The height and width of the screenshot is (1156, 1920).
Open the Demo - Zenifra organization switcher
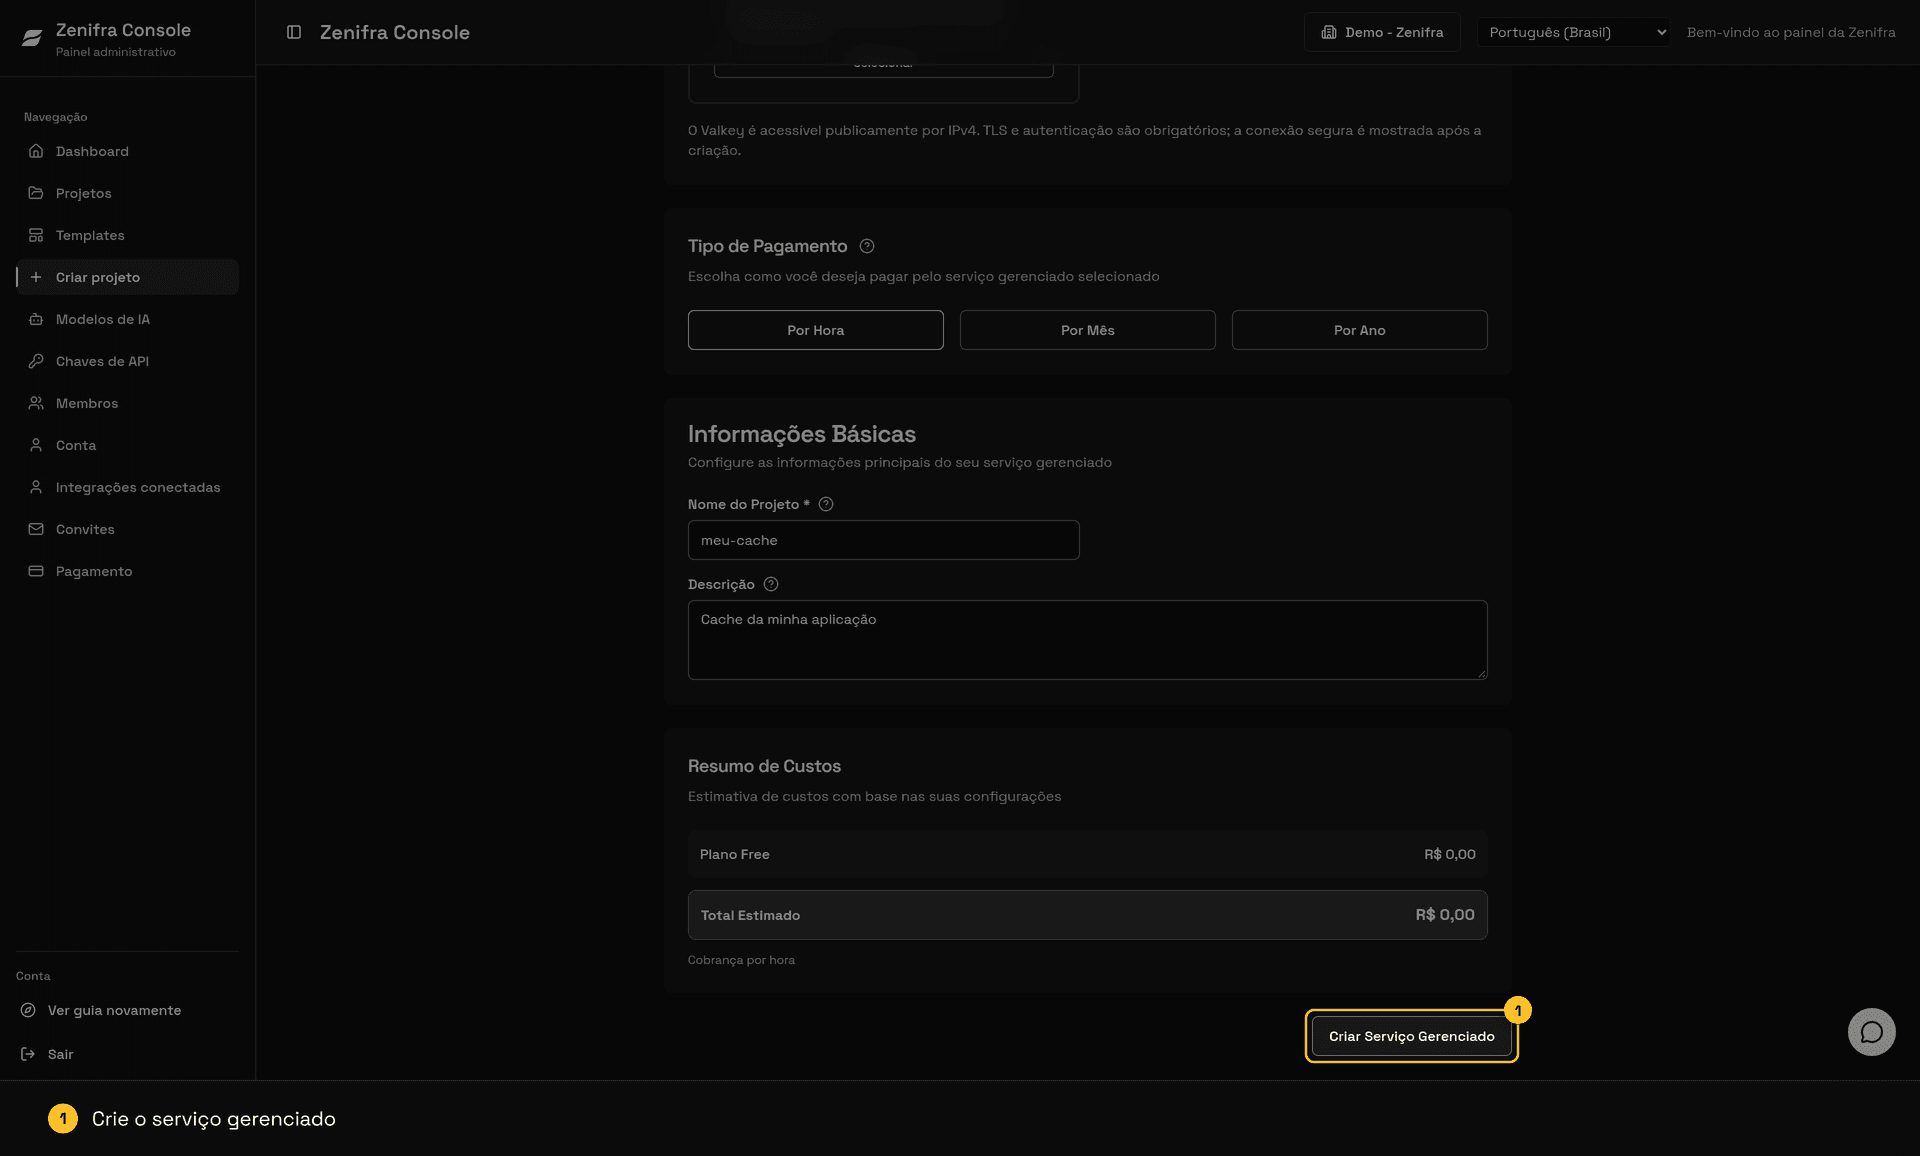coord(1382,32)
